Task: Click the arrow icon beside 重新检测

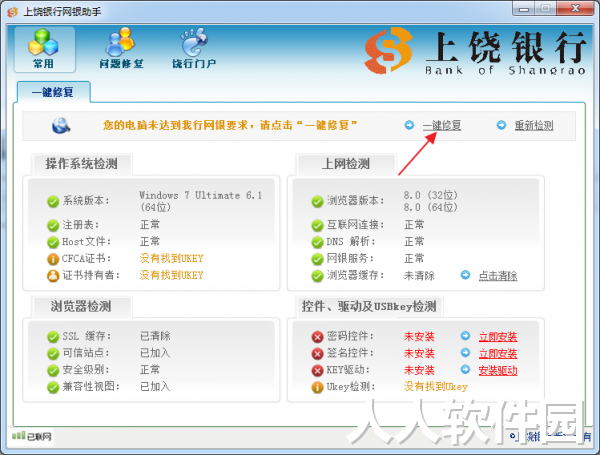Action: [501, 125]
